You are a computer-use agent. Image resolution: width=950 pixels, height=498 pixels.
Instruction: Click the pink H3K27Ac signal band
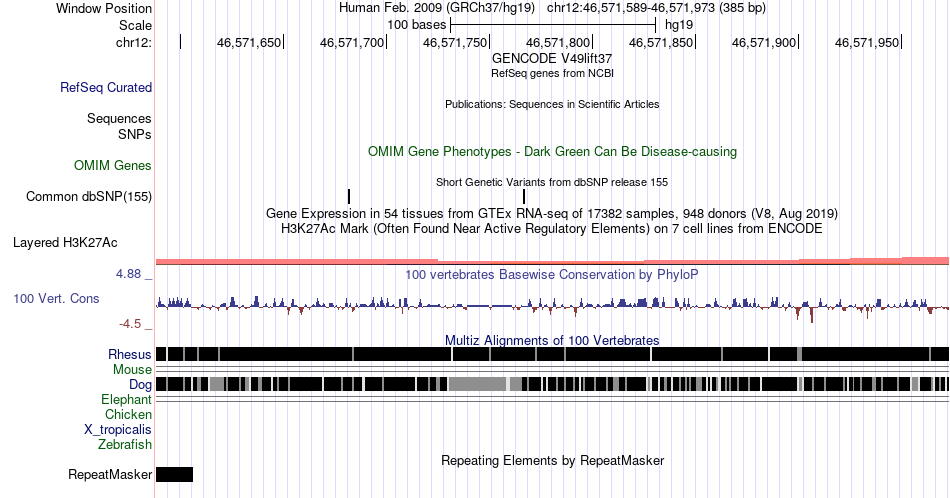552,262
